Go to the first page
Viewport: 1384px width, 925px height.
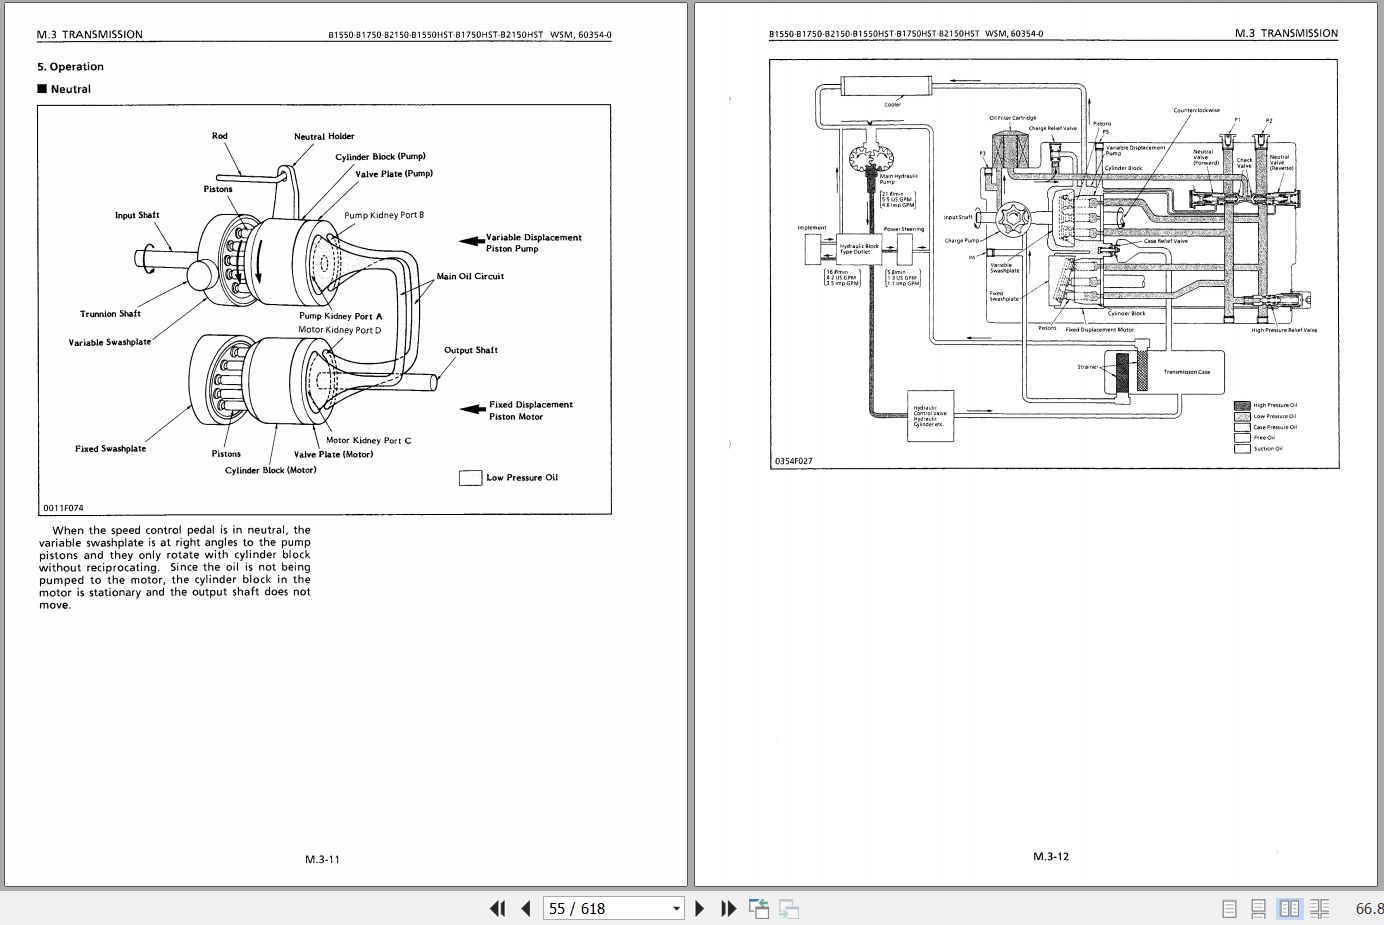pyautogui.click(x=497, y=908)
